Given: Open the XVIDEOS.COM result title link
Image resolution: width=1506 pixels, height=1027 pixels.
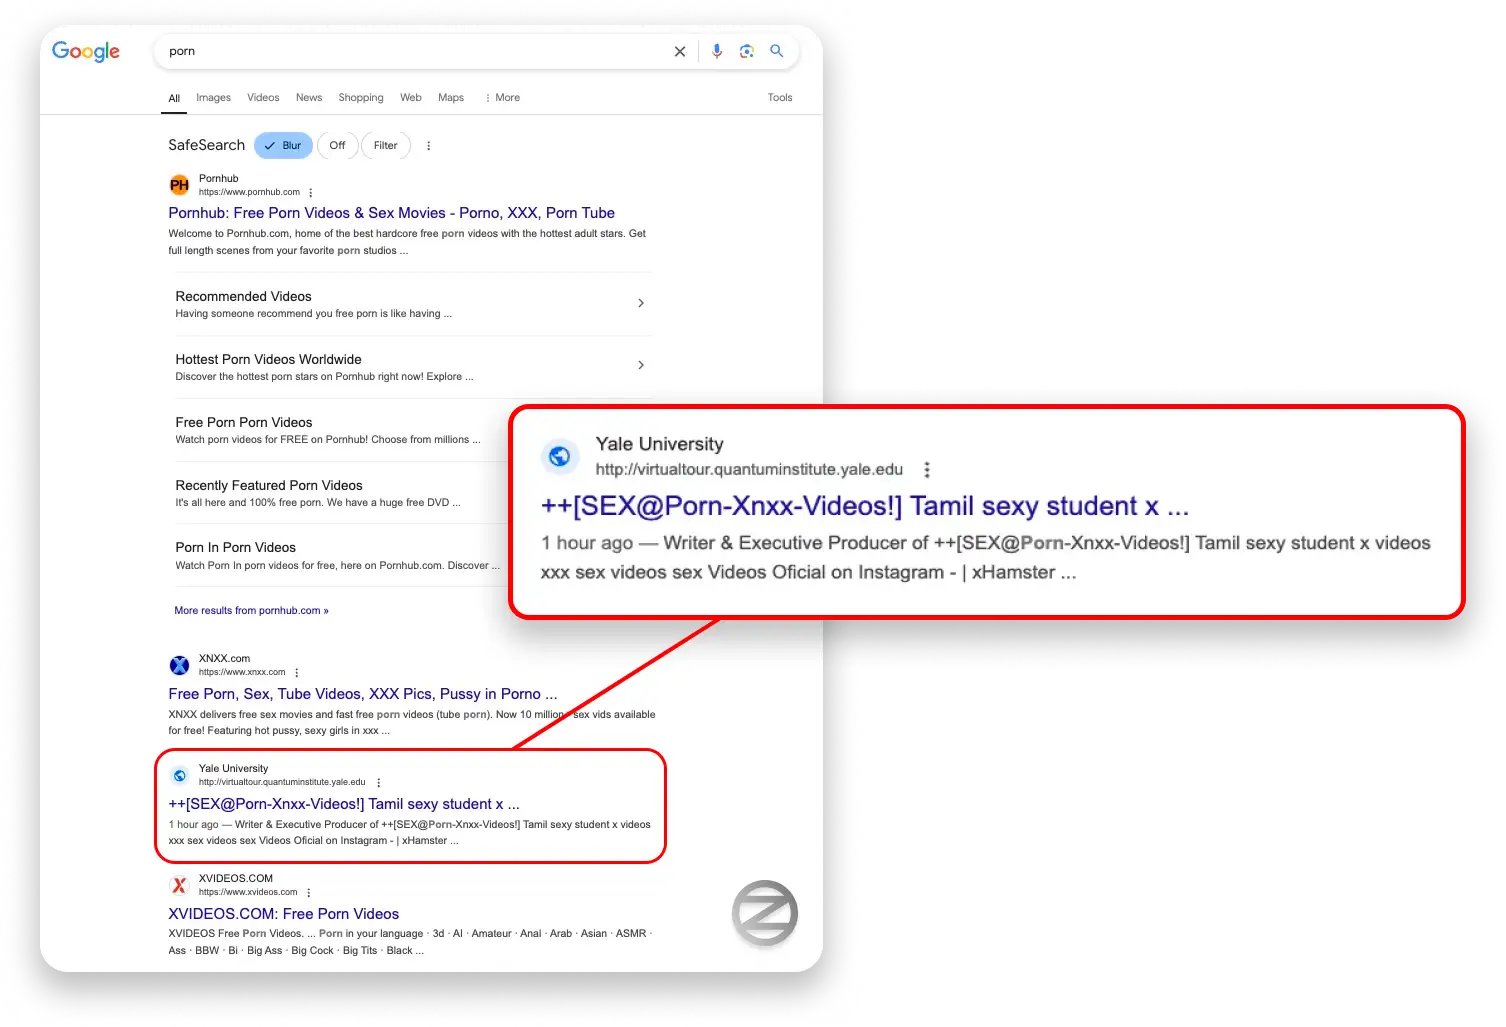Looking at the screenshot, I should click(x=284, y=914).
